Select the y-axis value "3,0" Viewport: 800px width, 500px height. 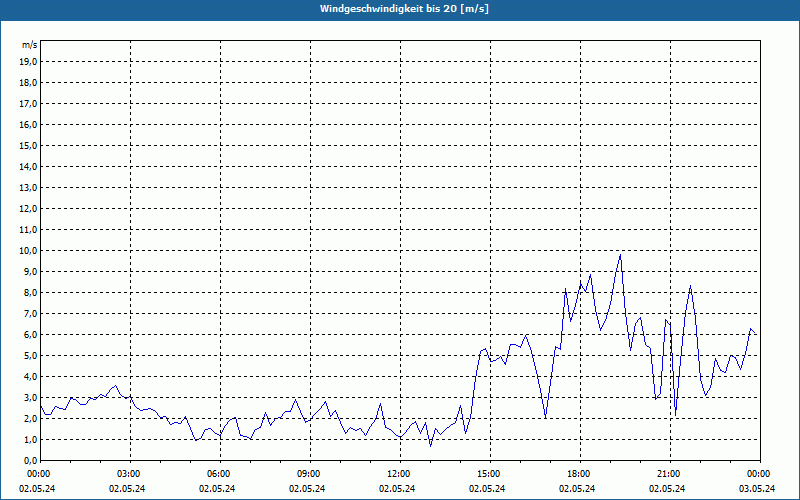[x=30, y=397]
